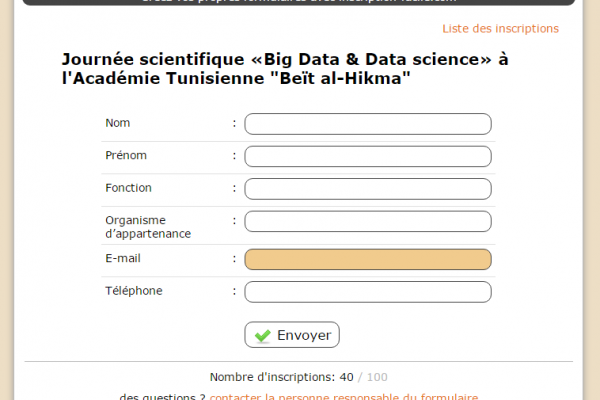This screenshot has height=400, width=600.
Task: Click the grey 100 maximum count text
Action: click(377, 377)
